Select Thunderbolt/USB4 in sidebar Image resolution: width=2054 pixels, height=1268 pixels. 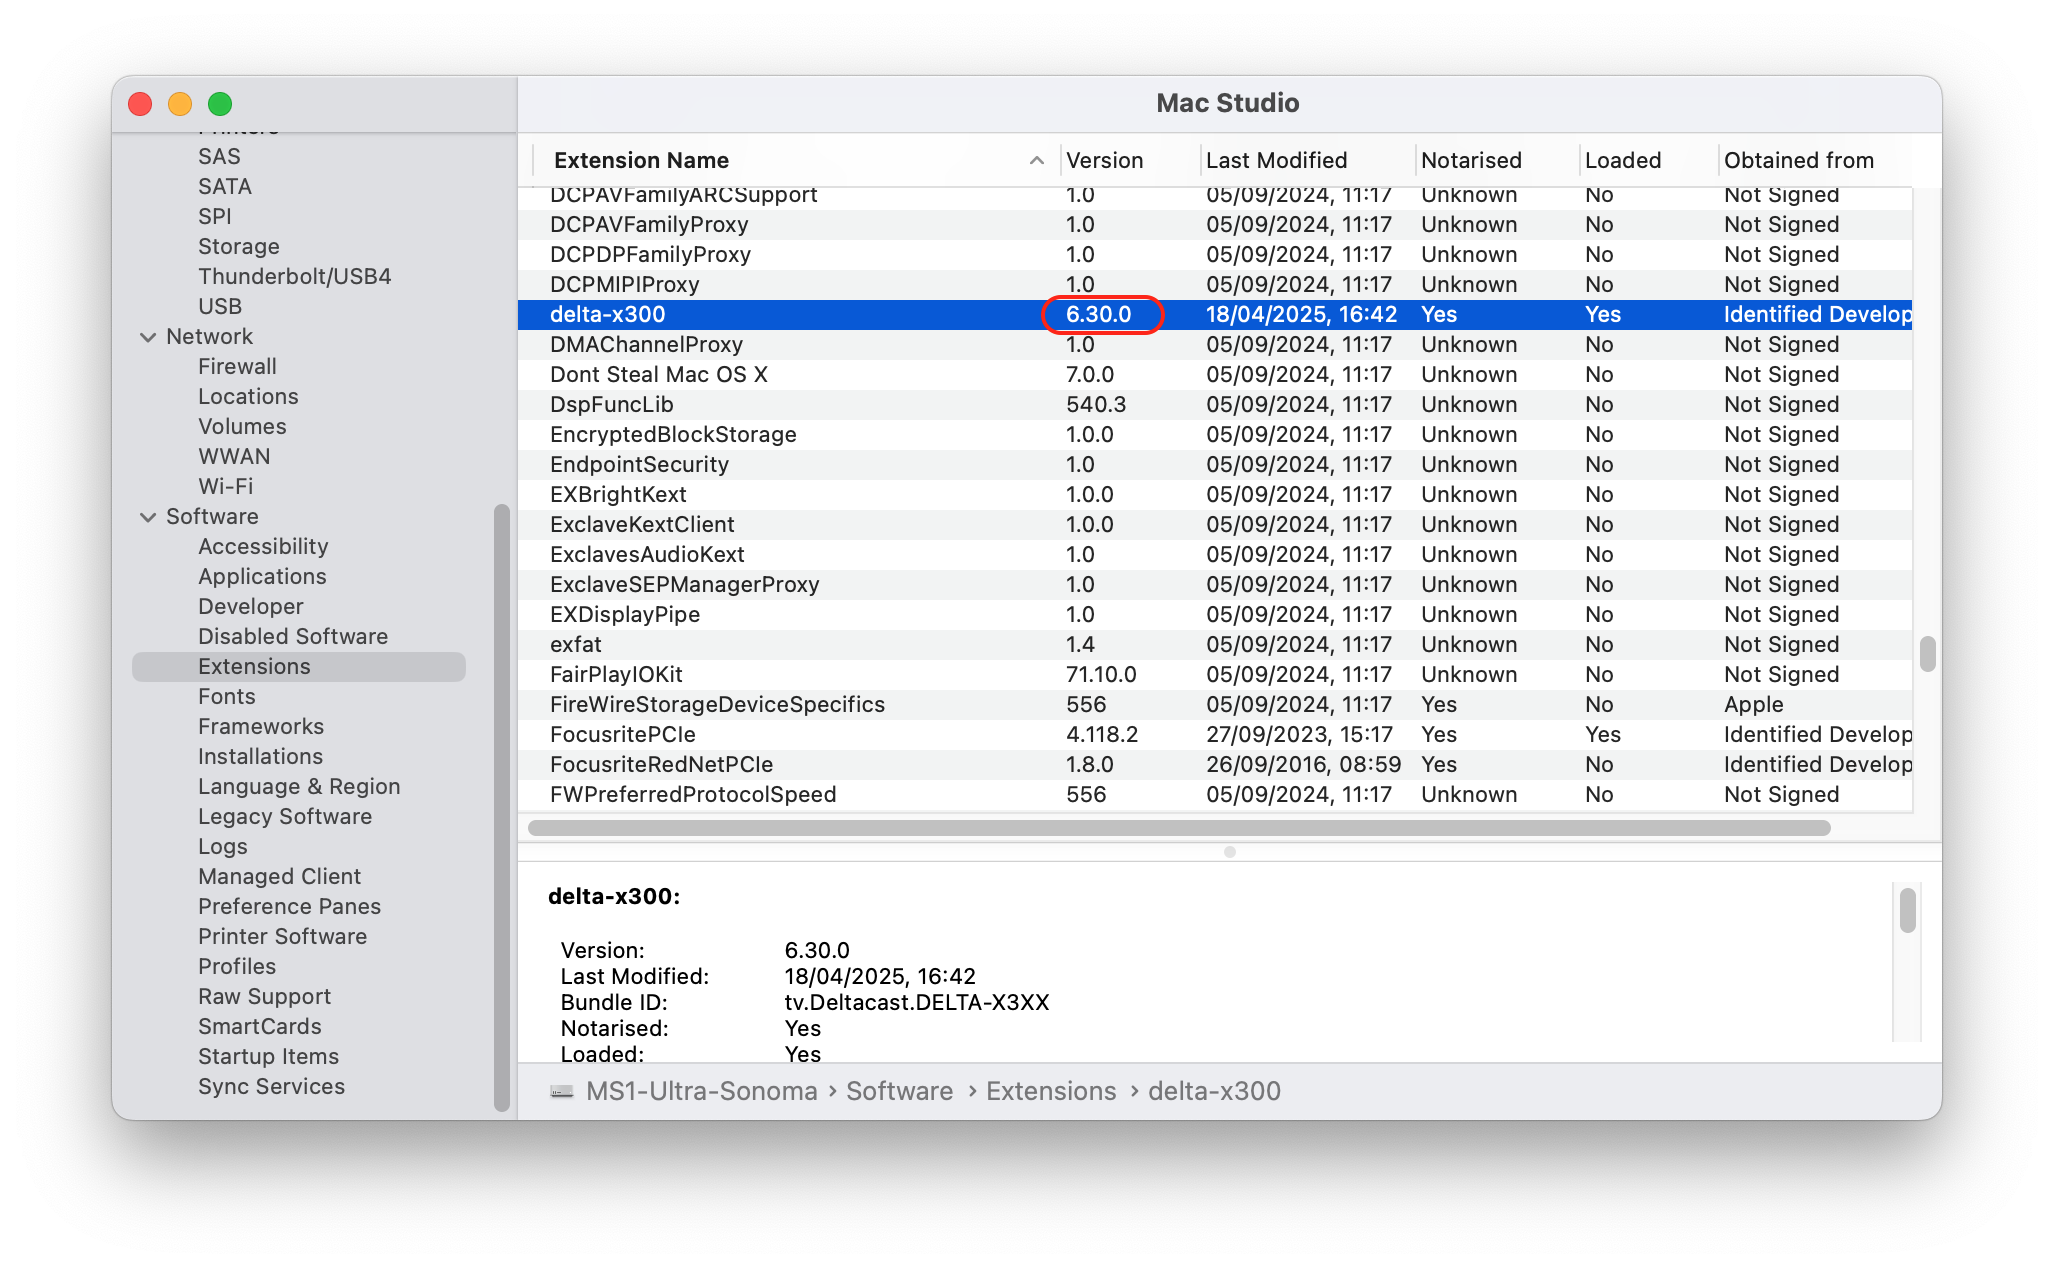click(295, 277)
